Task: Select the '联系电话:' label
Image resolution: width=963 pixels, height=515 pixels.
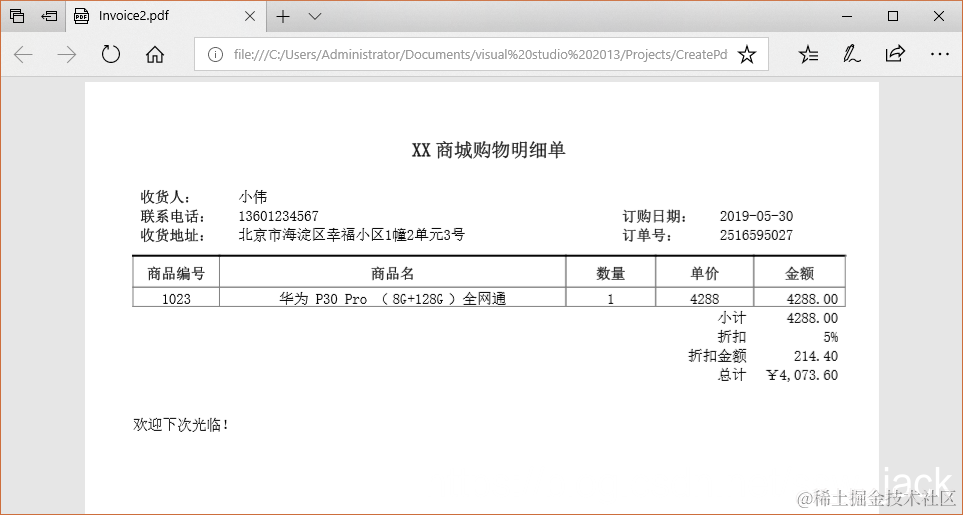Action: (x=173, y=216)
